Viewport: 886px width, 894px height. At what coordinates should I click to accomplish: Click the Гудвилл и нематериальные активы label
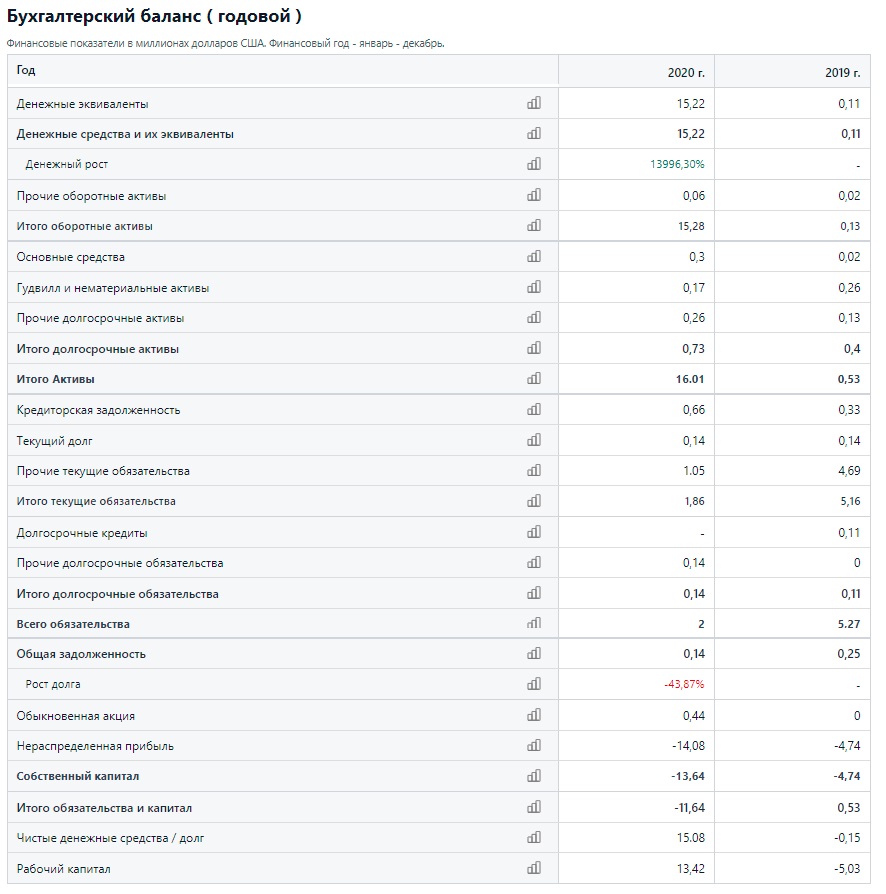(x=112, y=288)
